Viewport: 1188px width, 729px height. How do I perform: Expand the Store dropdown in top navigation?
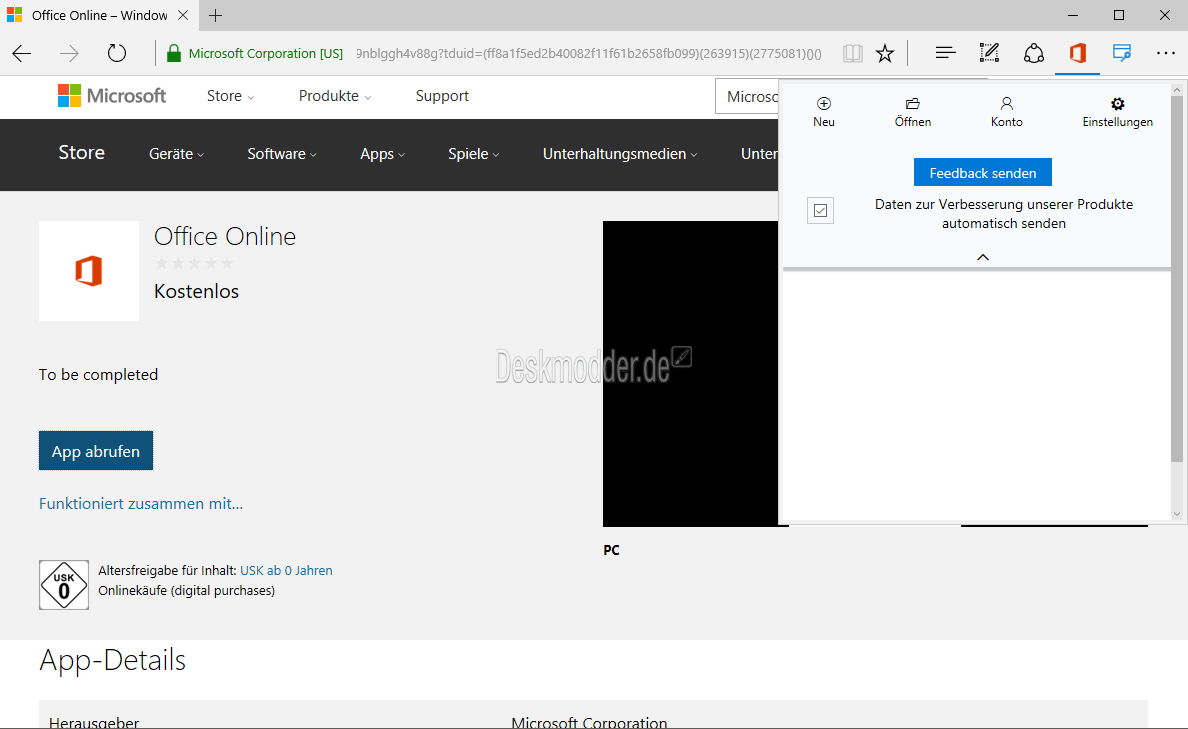(230, 96)
